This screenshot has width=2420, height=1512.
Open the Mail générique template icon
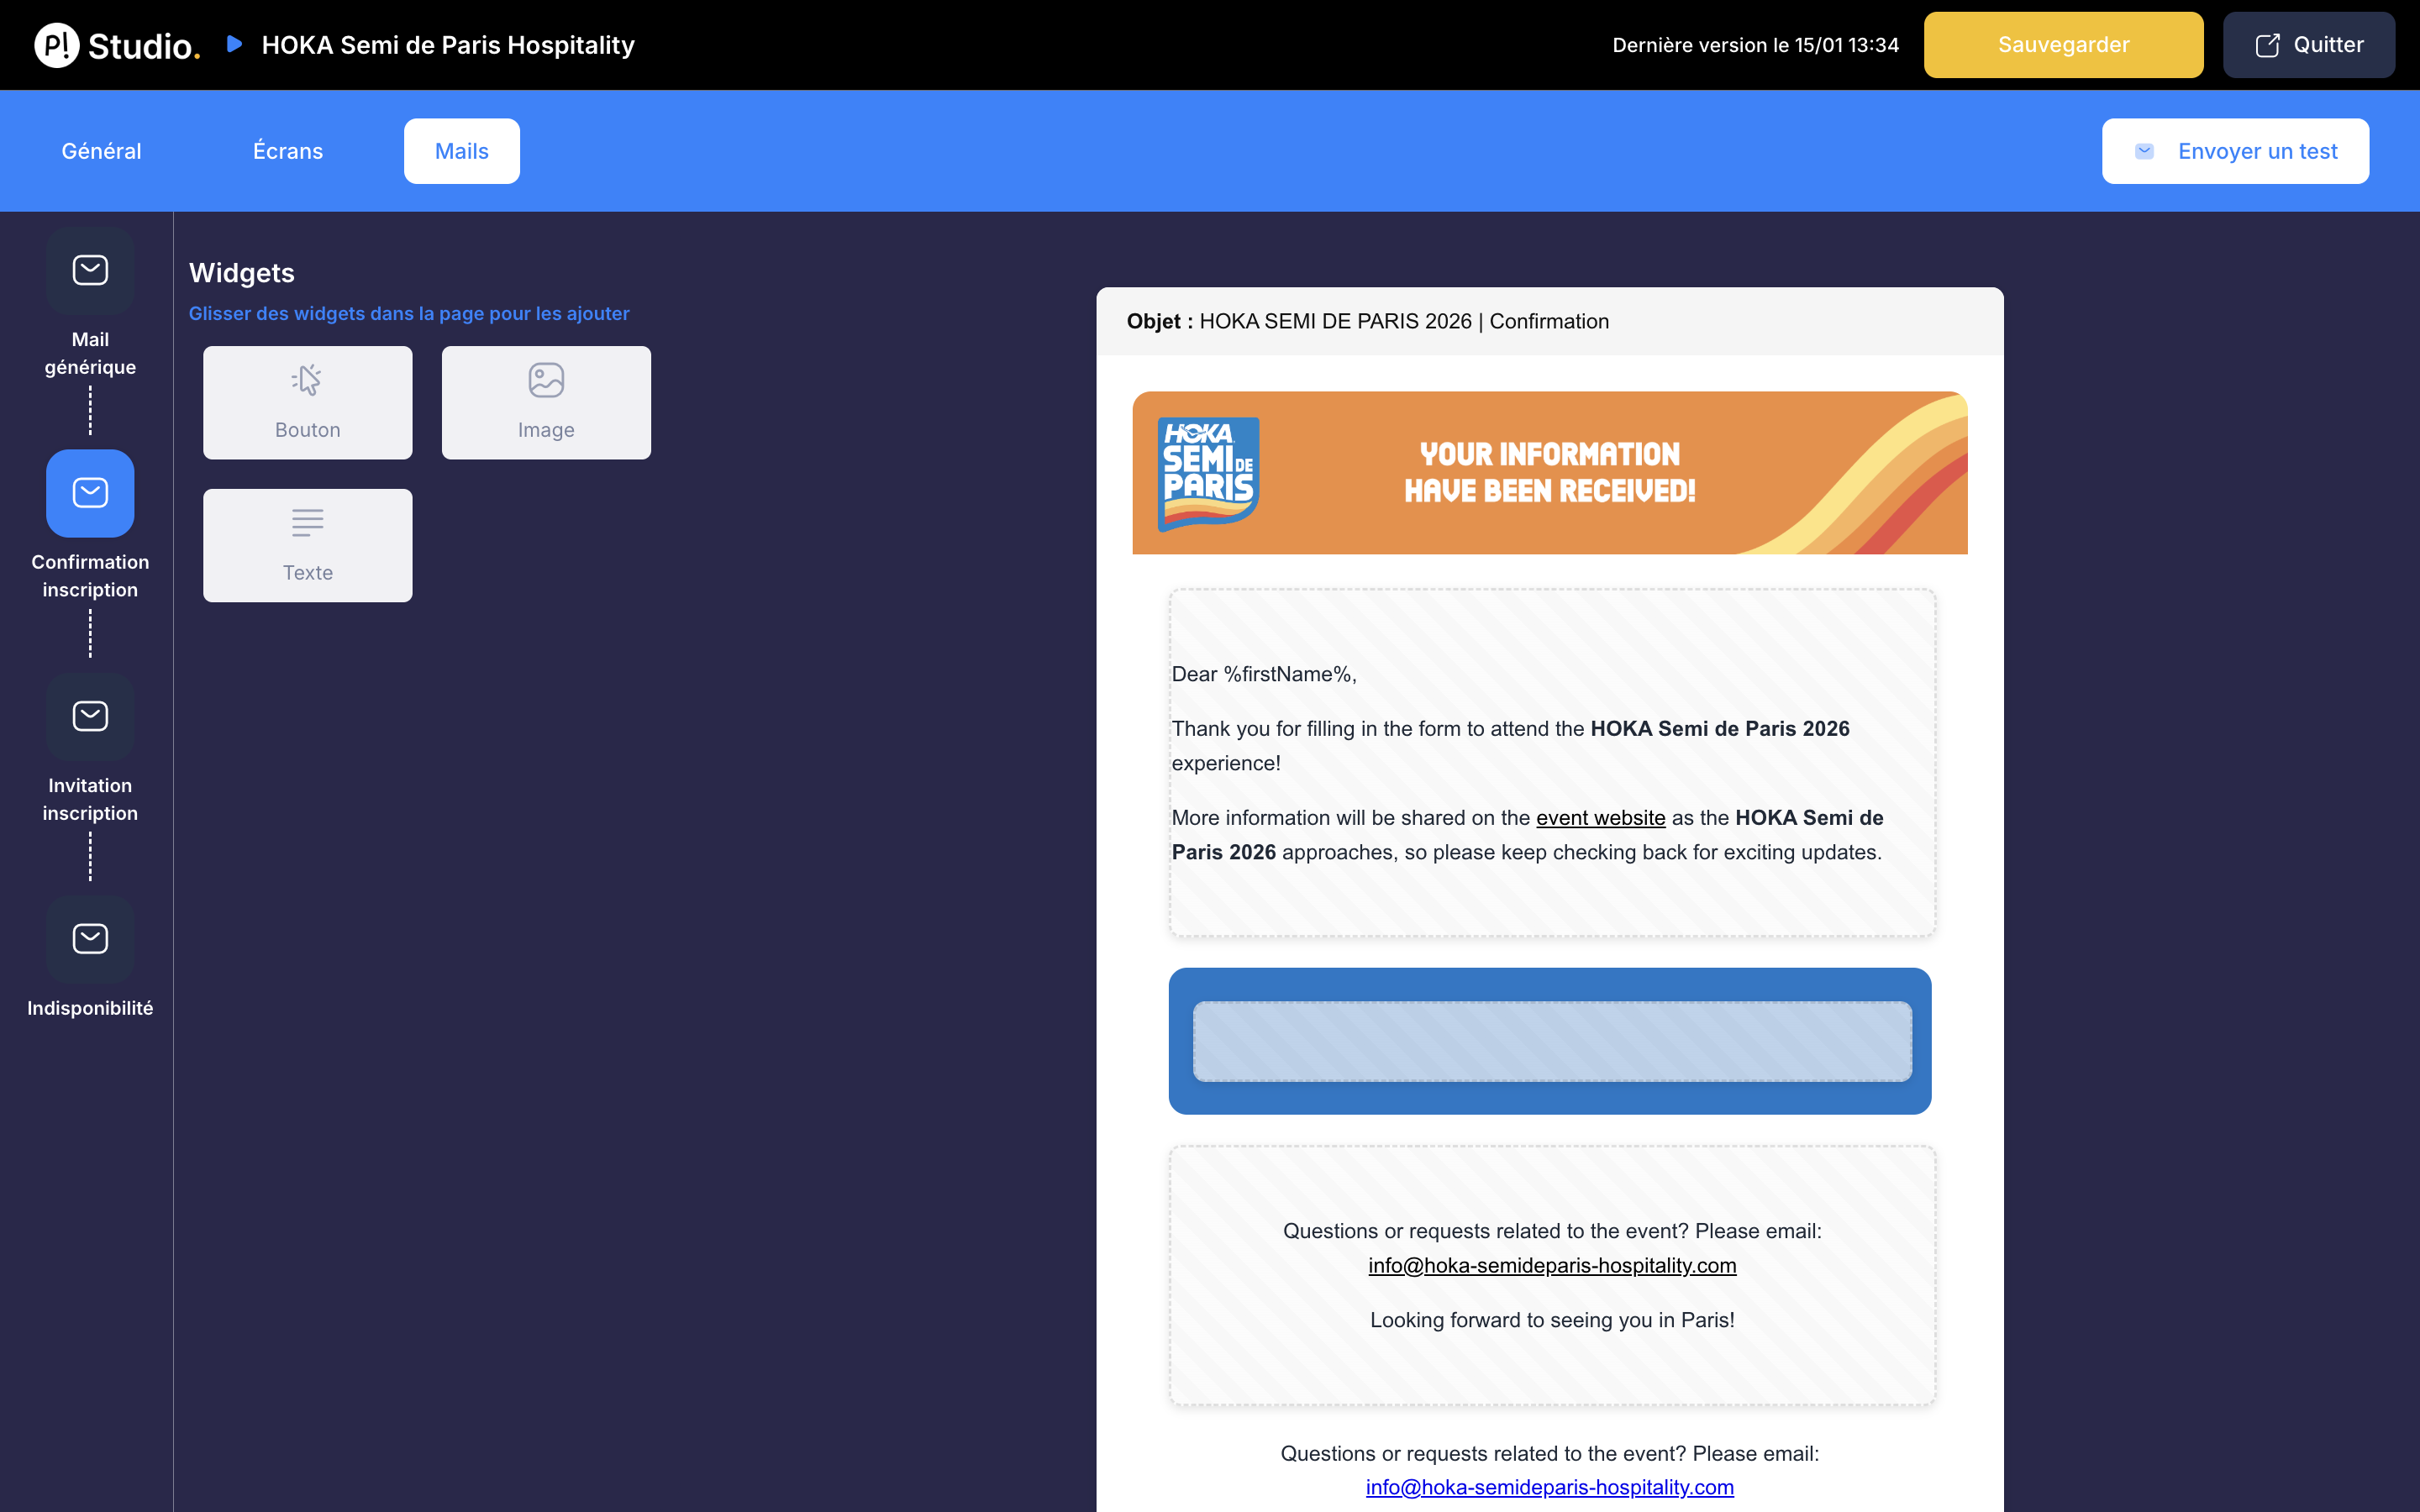tap(90, 270)
